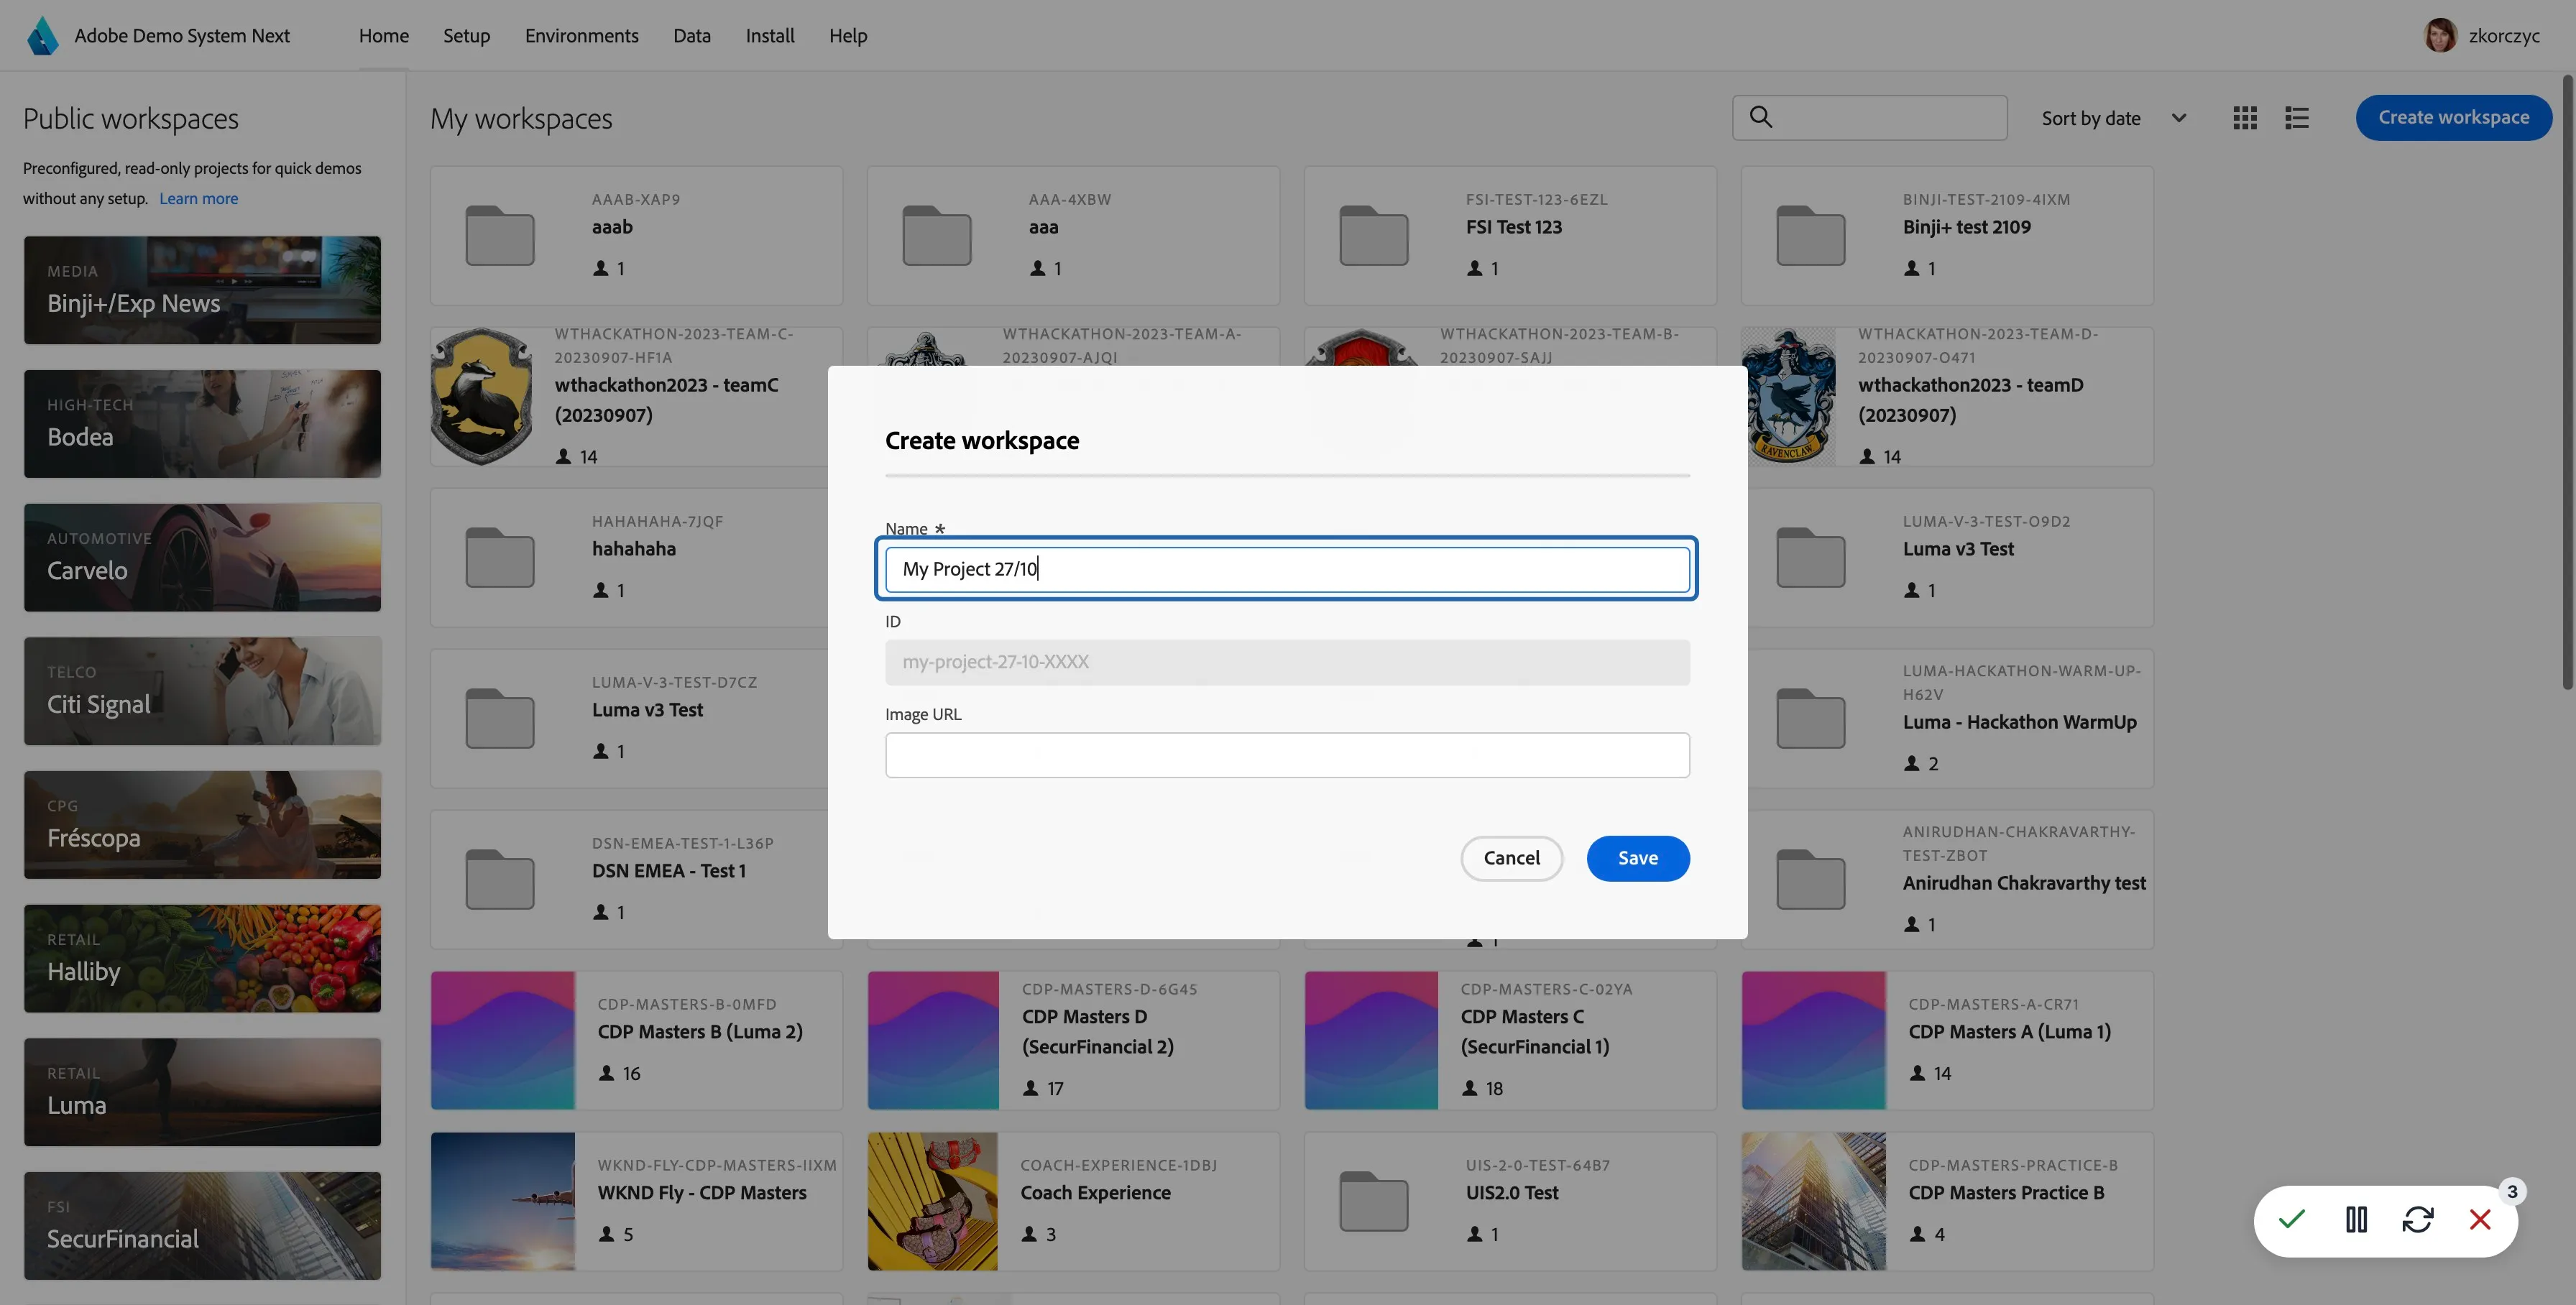Open the Sort by date dropdown

pos(2113,118)
